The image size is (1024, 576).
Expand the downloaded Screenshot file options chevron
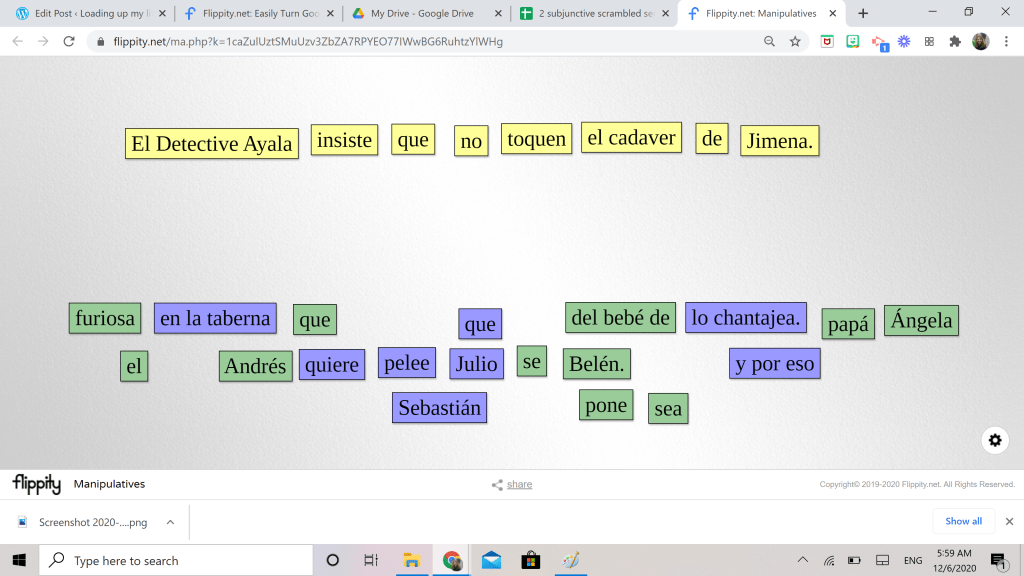tap(170, 522)
